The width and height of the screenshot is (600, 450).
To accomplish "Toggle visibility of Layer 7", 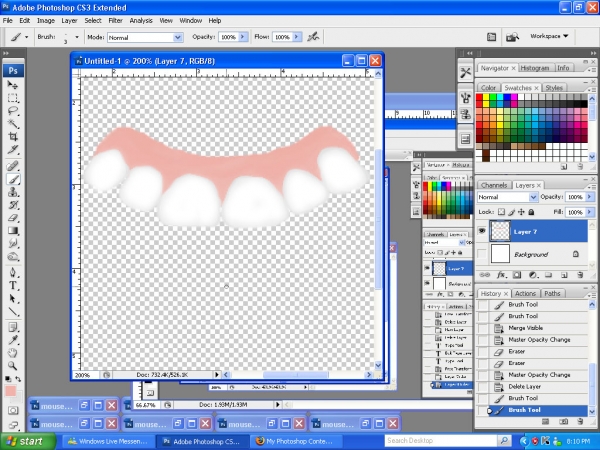I will (482, 231).
